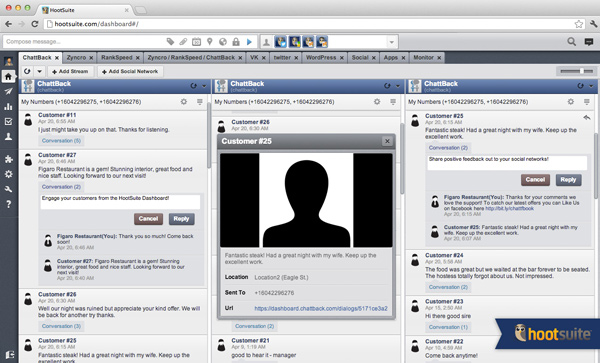Image resolution: width=600 pixels, height=363 pixels.
Task: Open the third ChattBack stream options dropdown
Action: click(591, 86)
